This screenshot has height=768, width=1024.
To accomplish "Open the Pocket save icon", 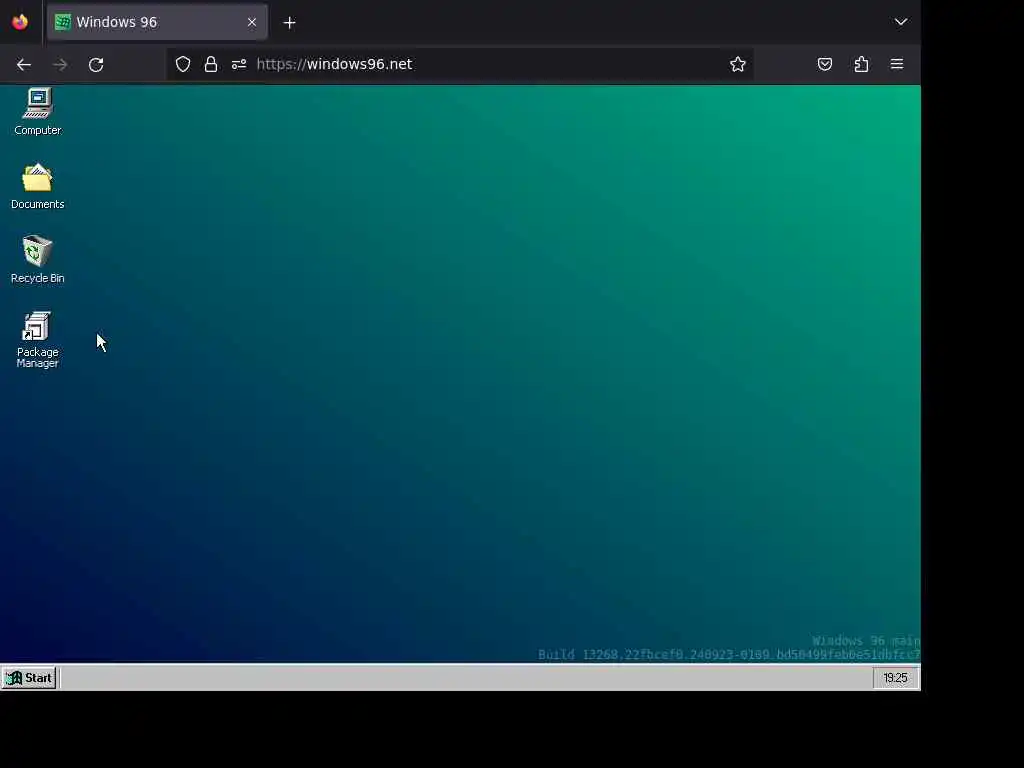I will (x=825, y=64).
